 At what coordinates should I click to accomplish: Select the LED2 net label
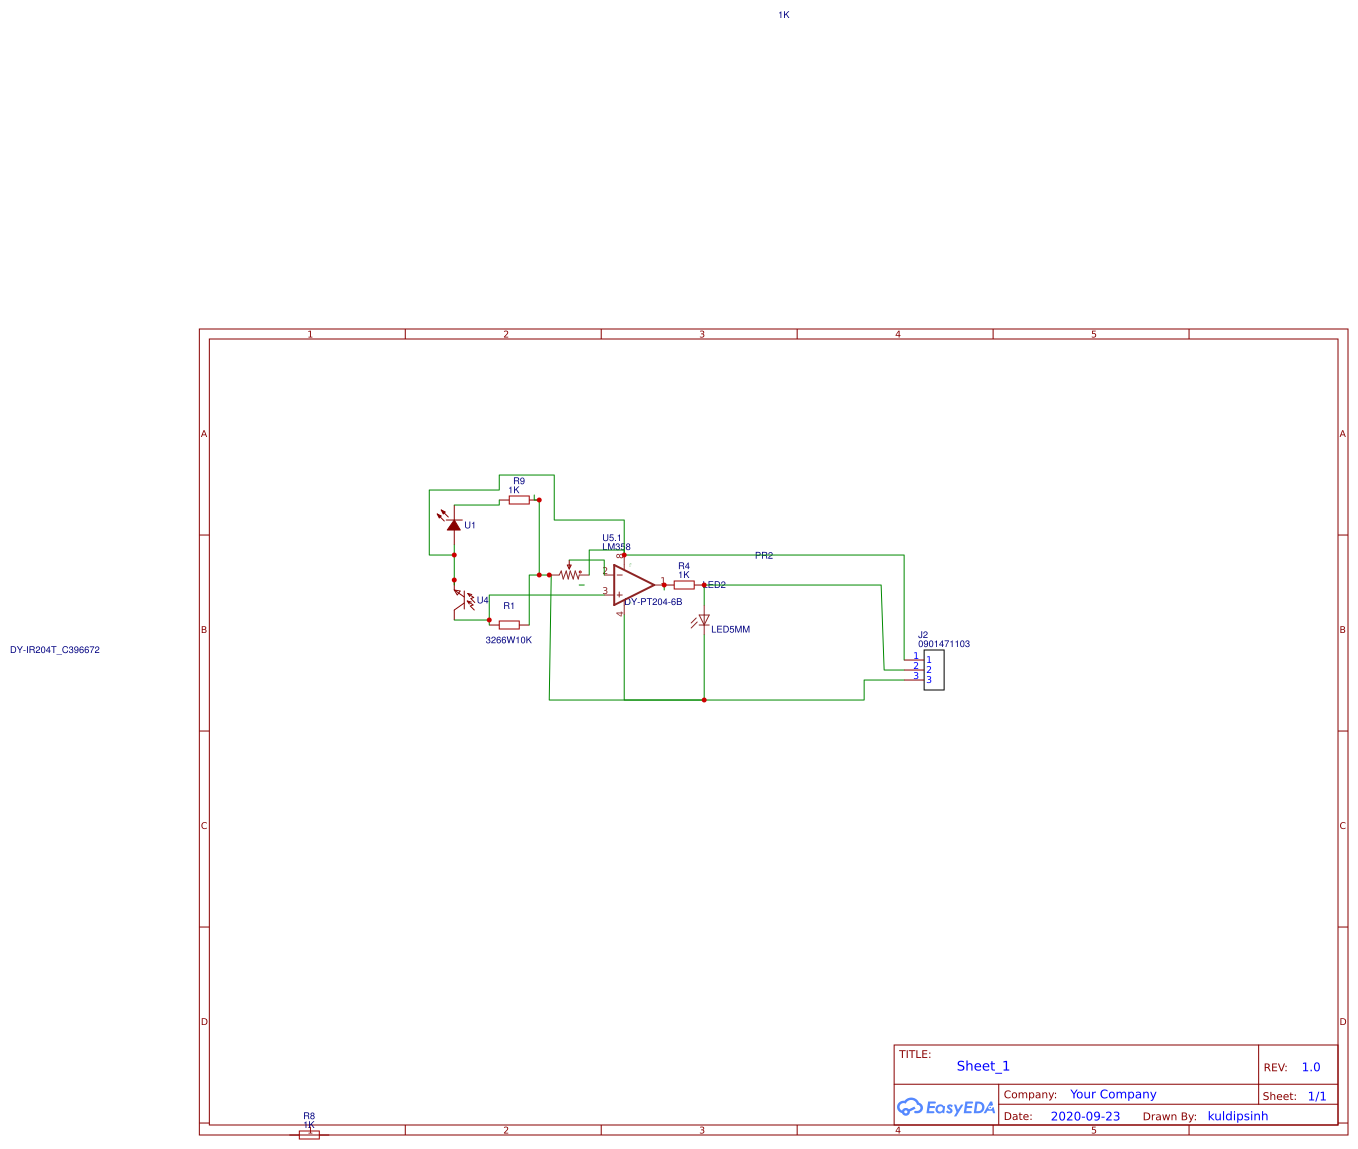(716, 584)
